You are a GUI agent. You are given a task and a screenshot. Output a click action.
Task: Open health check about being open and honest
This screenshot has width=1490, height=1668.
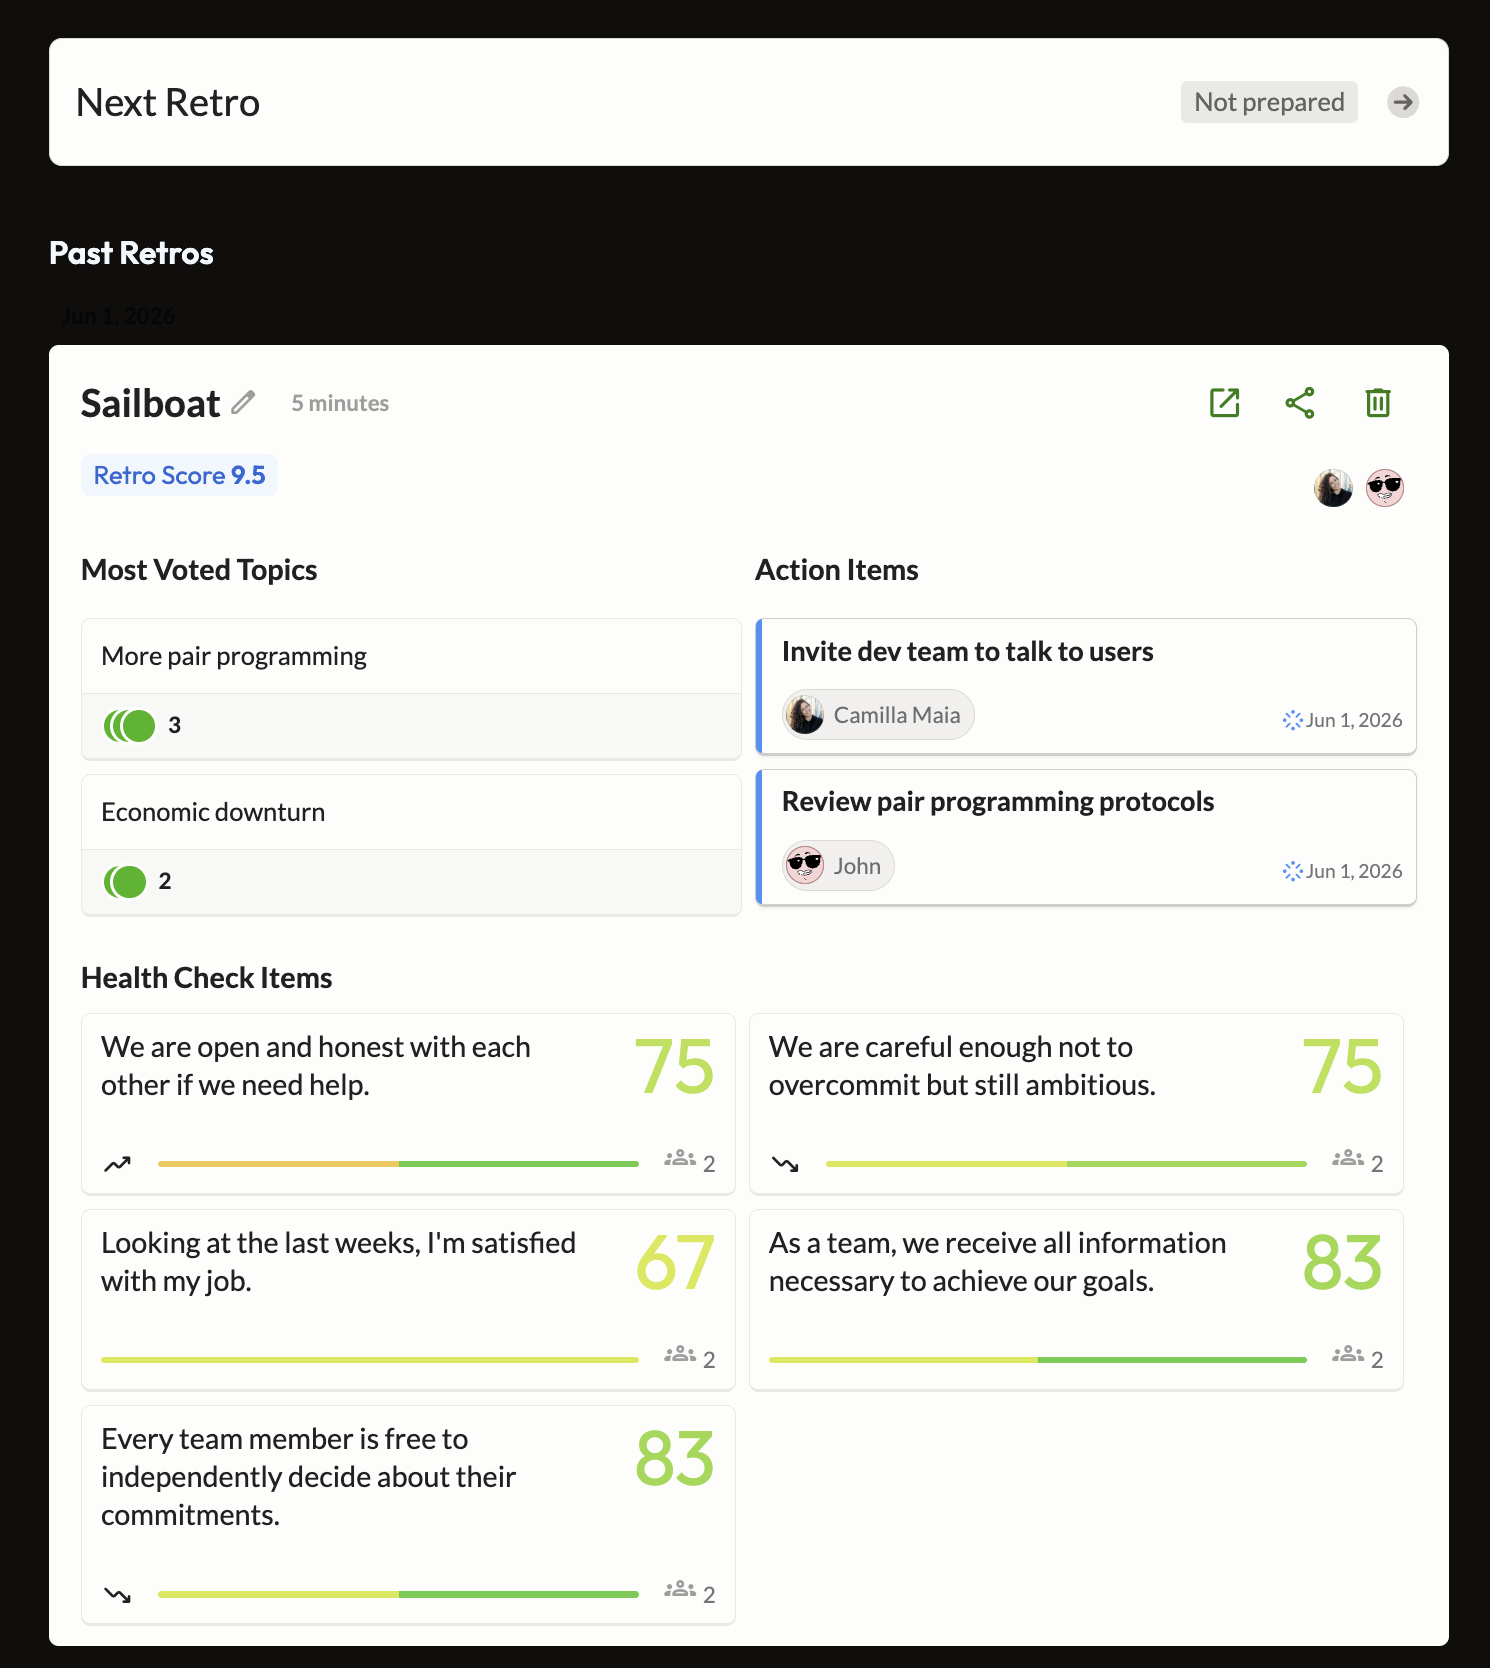[408, 1104]
